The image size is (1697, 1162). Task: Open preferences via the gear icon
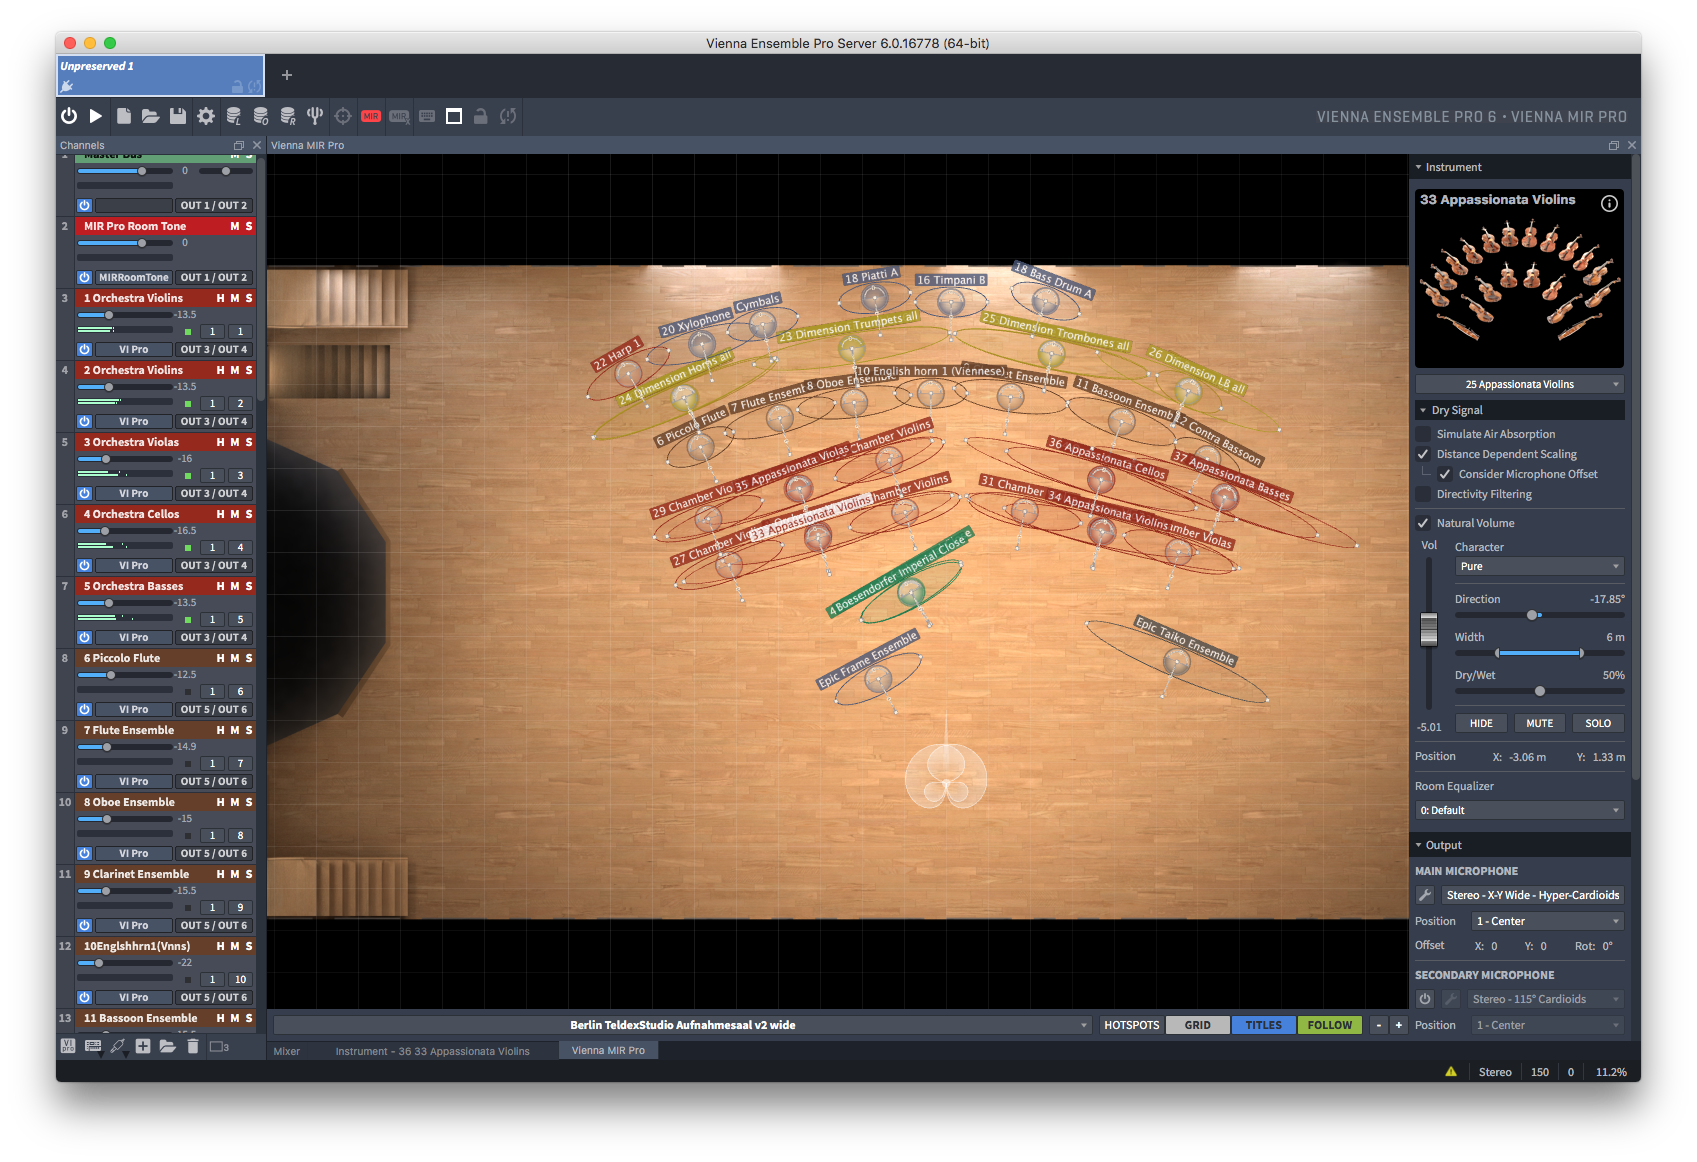click(206, 116)
